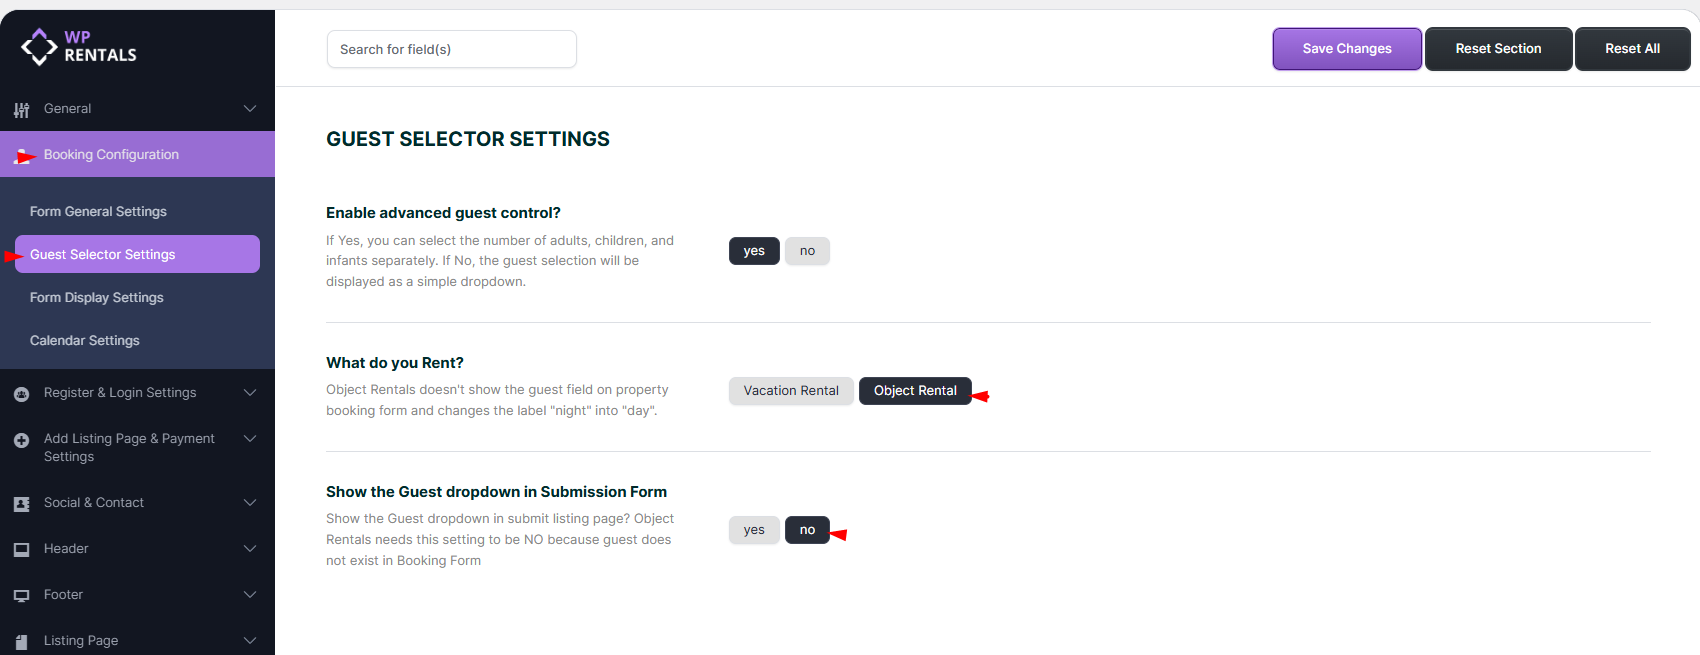Click the Footer monitor icon
Image resolution: width=1700 pixels, height=655 pixels.
click(21, 596)
